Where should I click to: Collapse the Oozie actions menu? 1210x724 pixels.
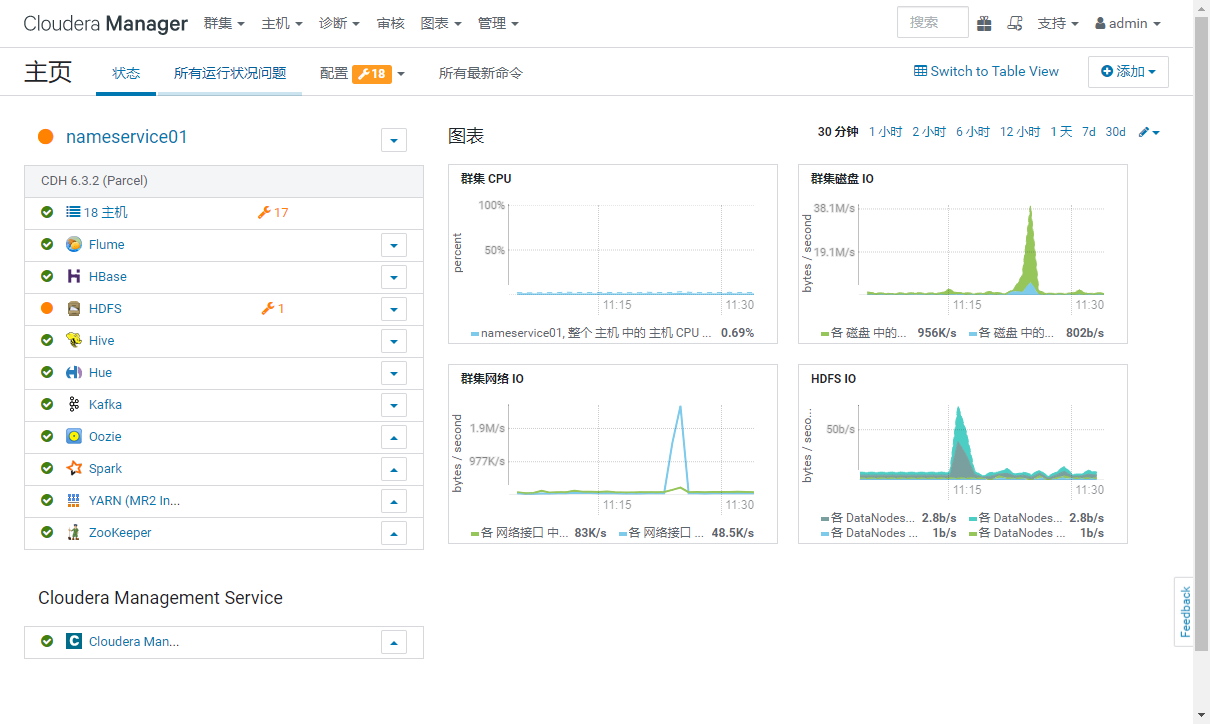(x=393, y=437)
